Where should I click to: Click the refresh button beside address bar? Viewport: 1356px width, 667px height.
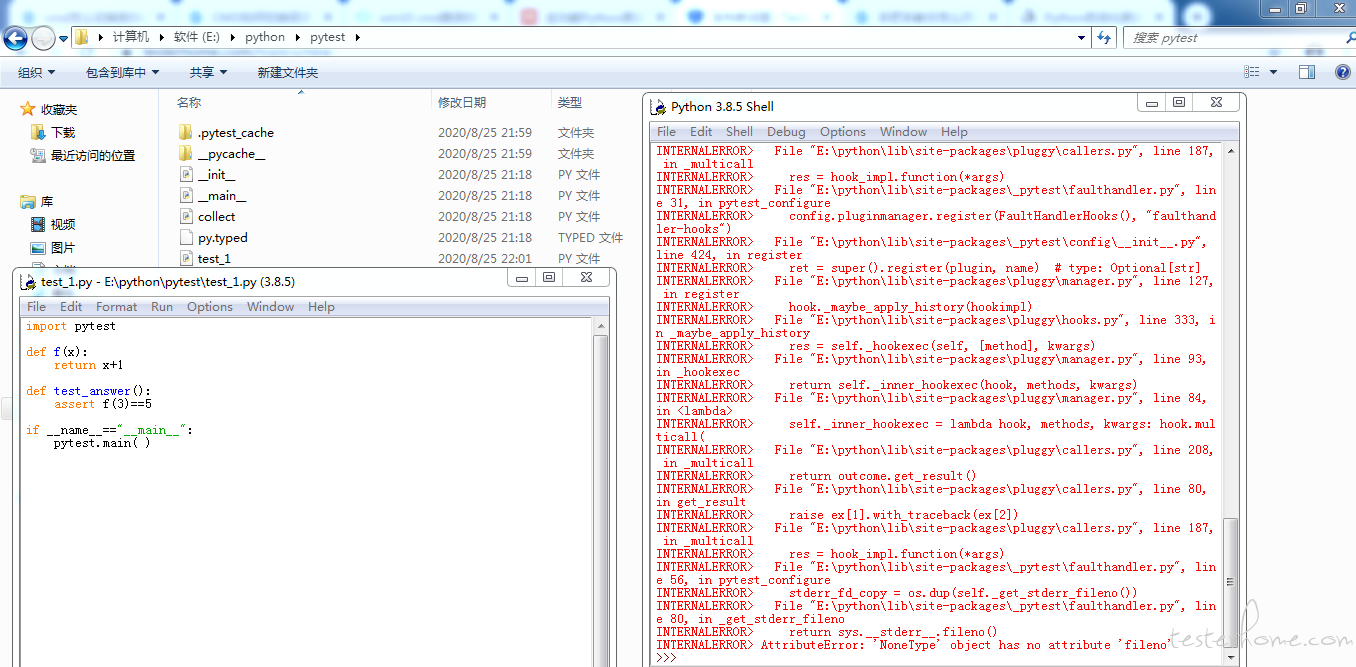(1104, 37)
